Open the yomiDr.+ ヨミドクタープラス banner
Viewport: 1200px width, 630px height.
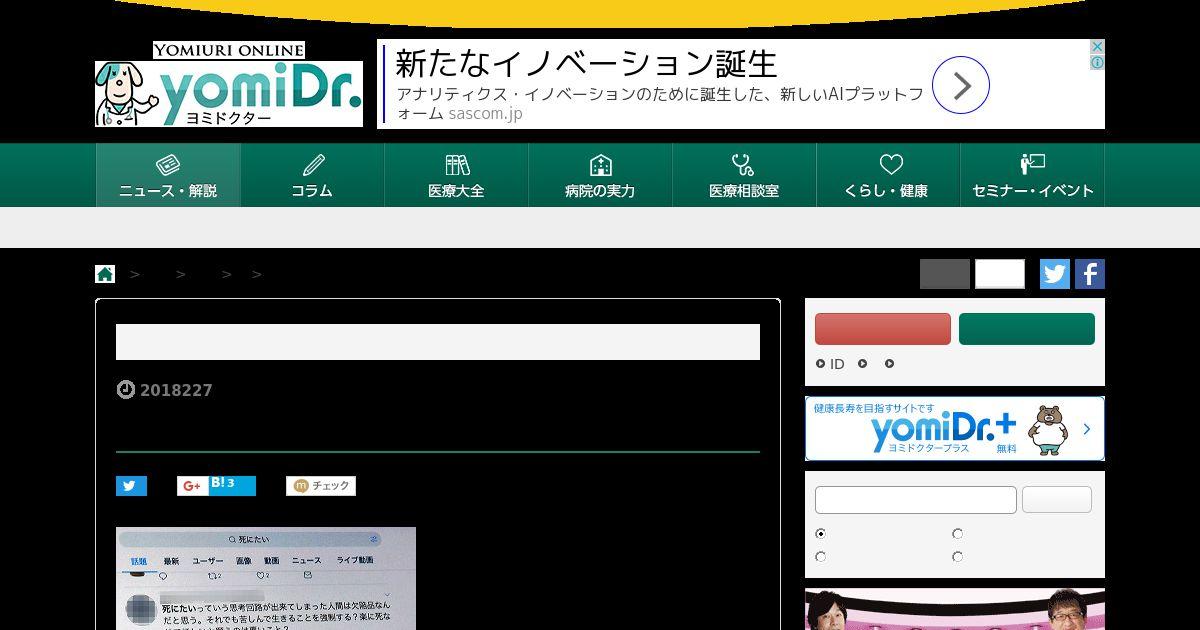click(x=955, y=429)
